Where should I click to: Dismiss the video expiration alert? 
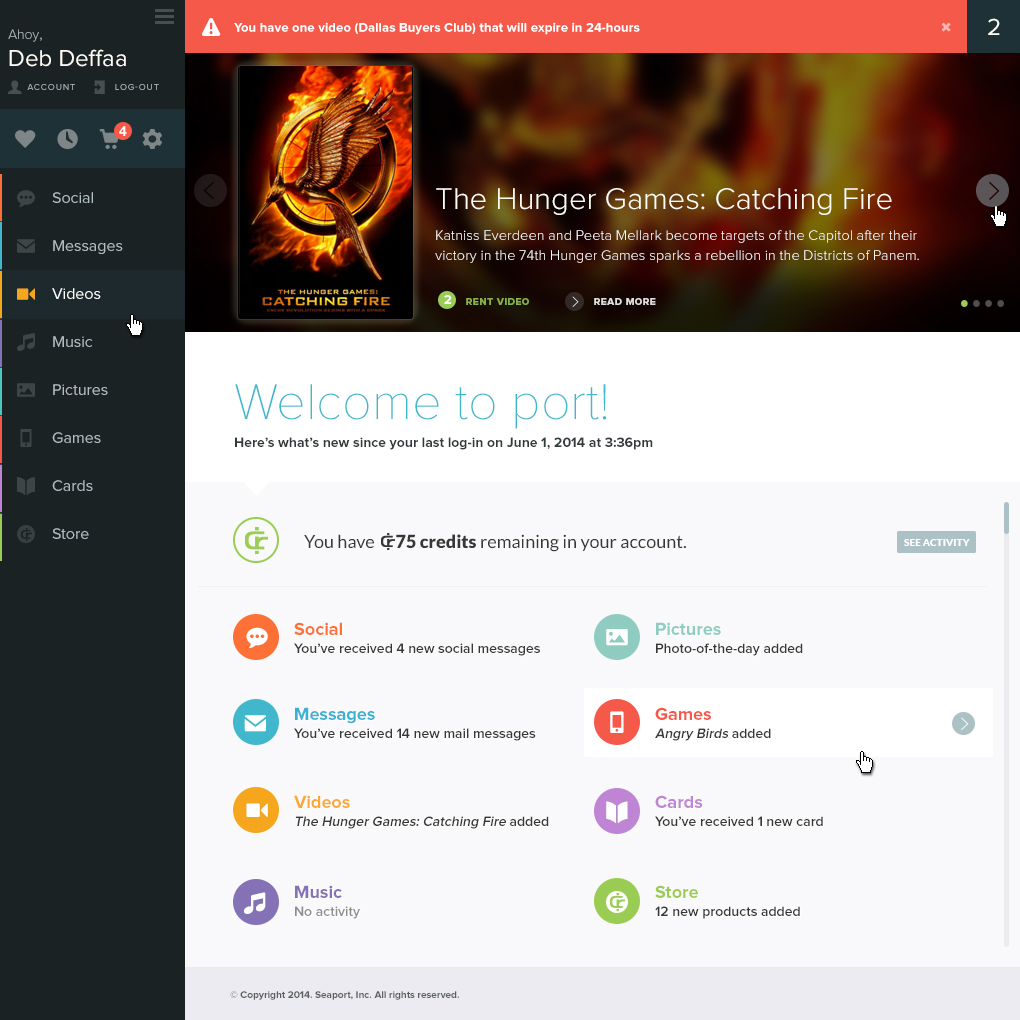(x=946, y=27)
